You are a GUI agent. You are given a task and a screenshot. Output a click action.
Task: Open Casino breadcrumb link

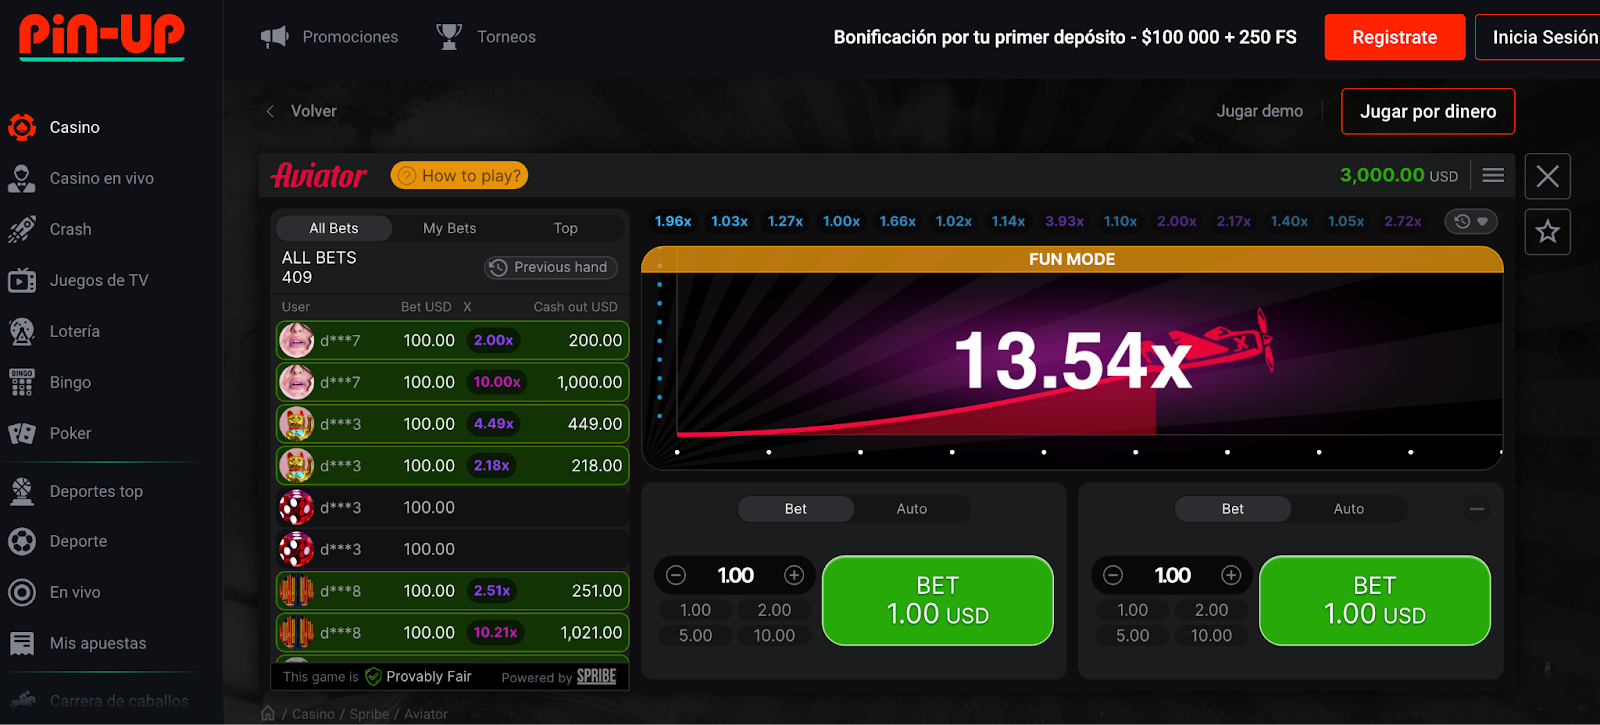pos(313,714)
